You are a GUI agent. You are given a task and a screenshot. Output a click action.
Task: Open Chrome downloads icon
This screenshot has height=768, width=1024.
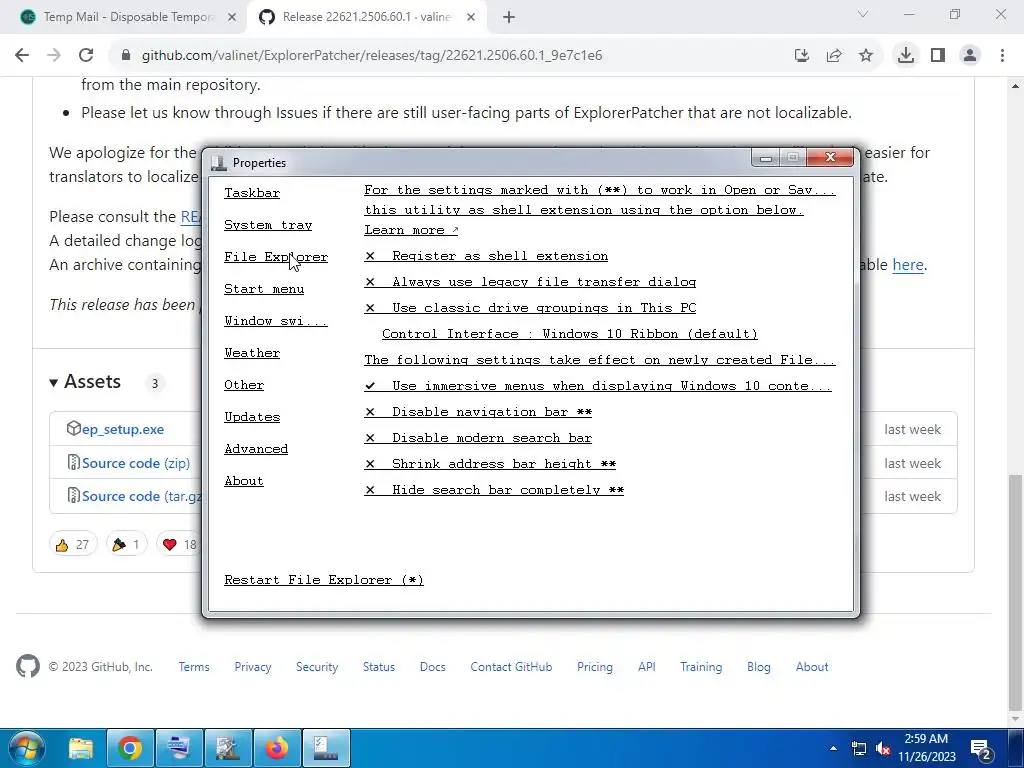pyautogui.click(x=906, y=56)
